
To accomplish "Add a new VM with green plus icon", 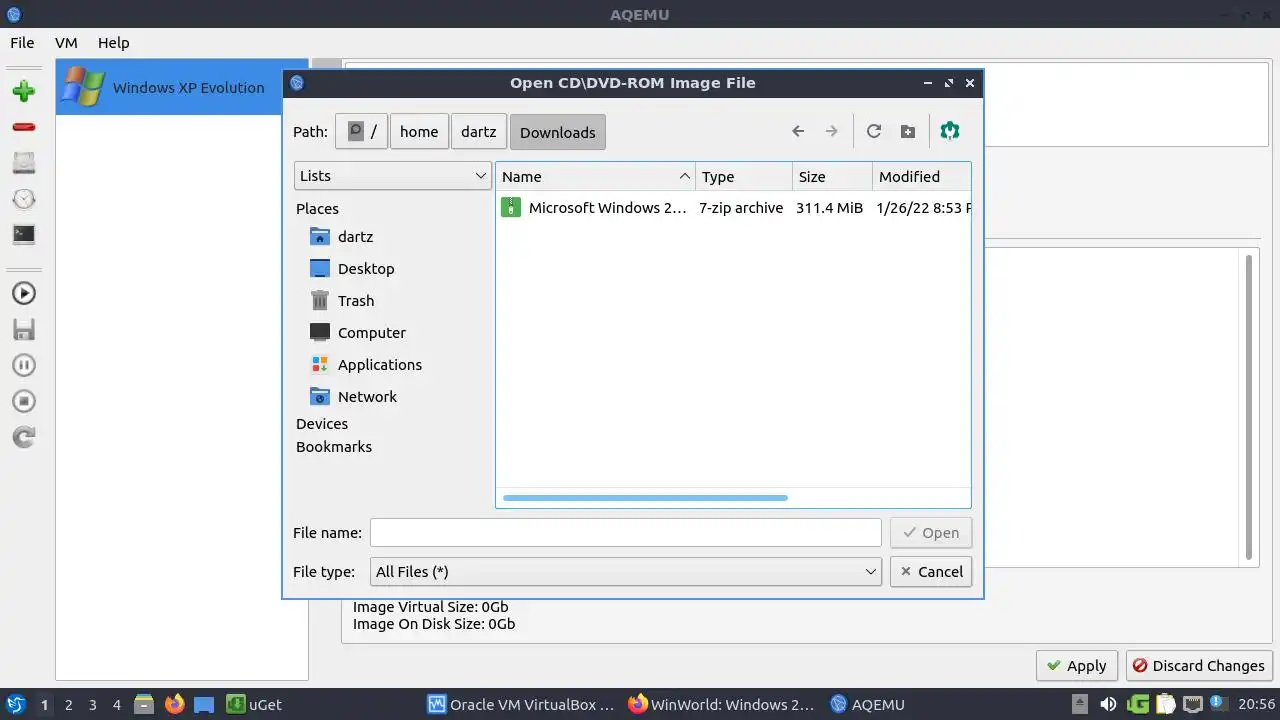I will pos(24,91).
